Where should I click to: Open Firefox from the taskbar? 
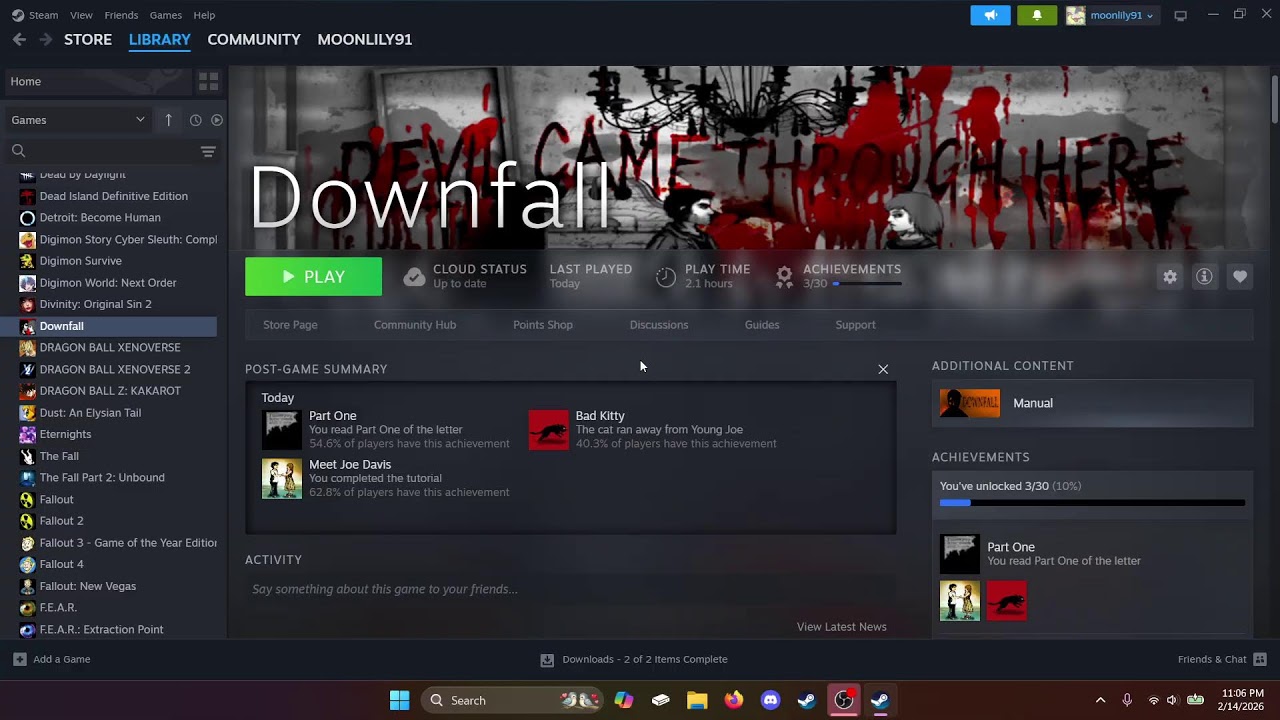[734, 700]
